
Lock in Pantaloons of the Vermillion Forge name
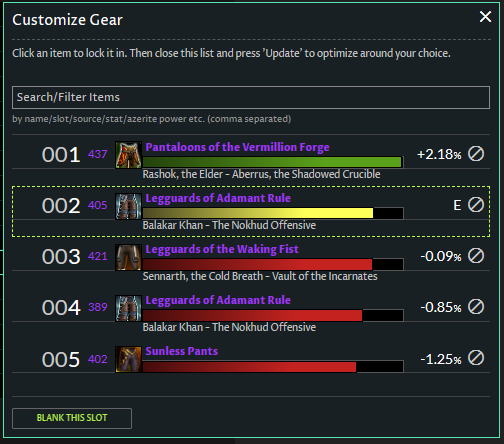[237, 147]
